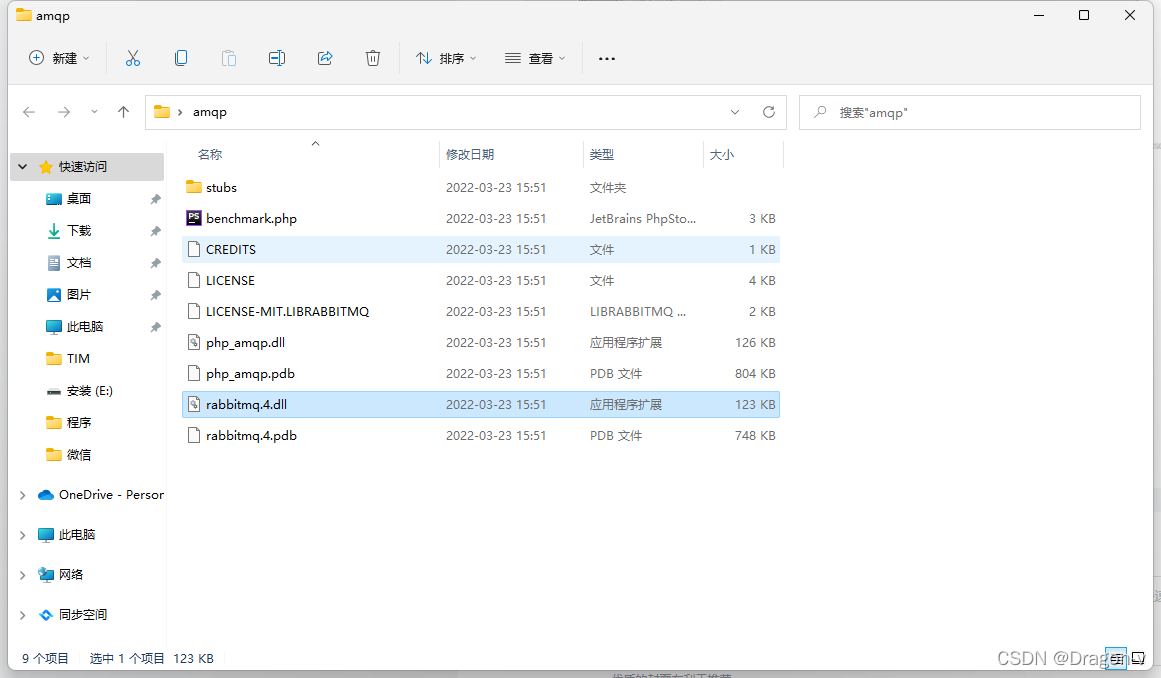The height and width of the screenshot is (678, 1161).
Task: Go up one directory level
Action: tap(124, 112)
